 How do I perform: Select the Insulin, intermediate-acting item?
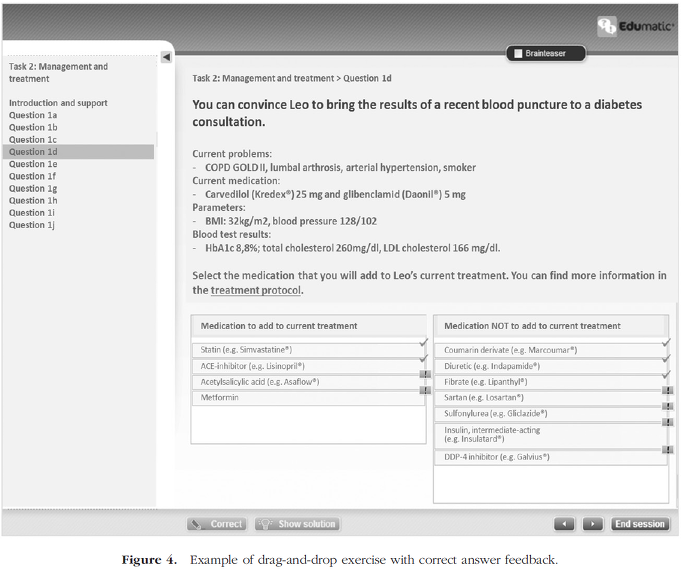click(x=551, y=435)
